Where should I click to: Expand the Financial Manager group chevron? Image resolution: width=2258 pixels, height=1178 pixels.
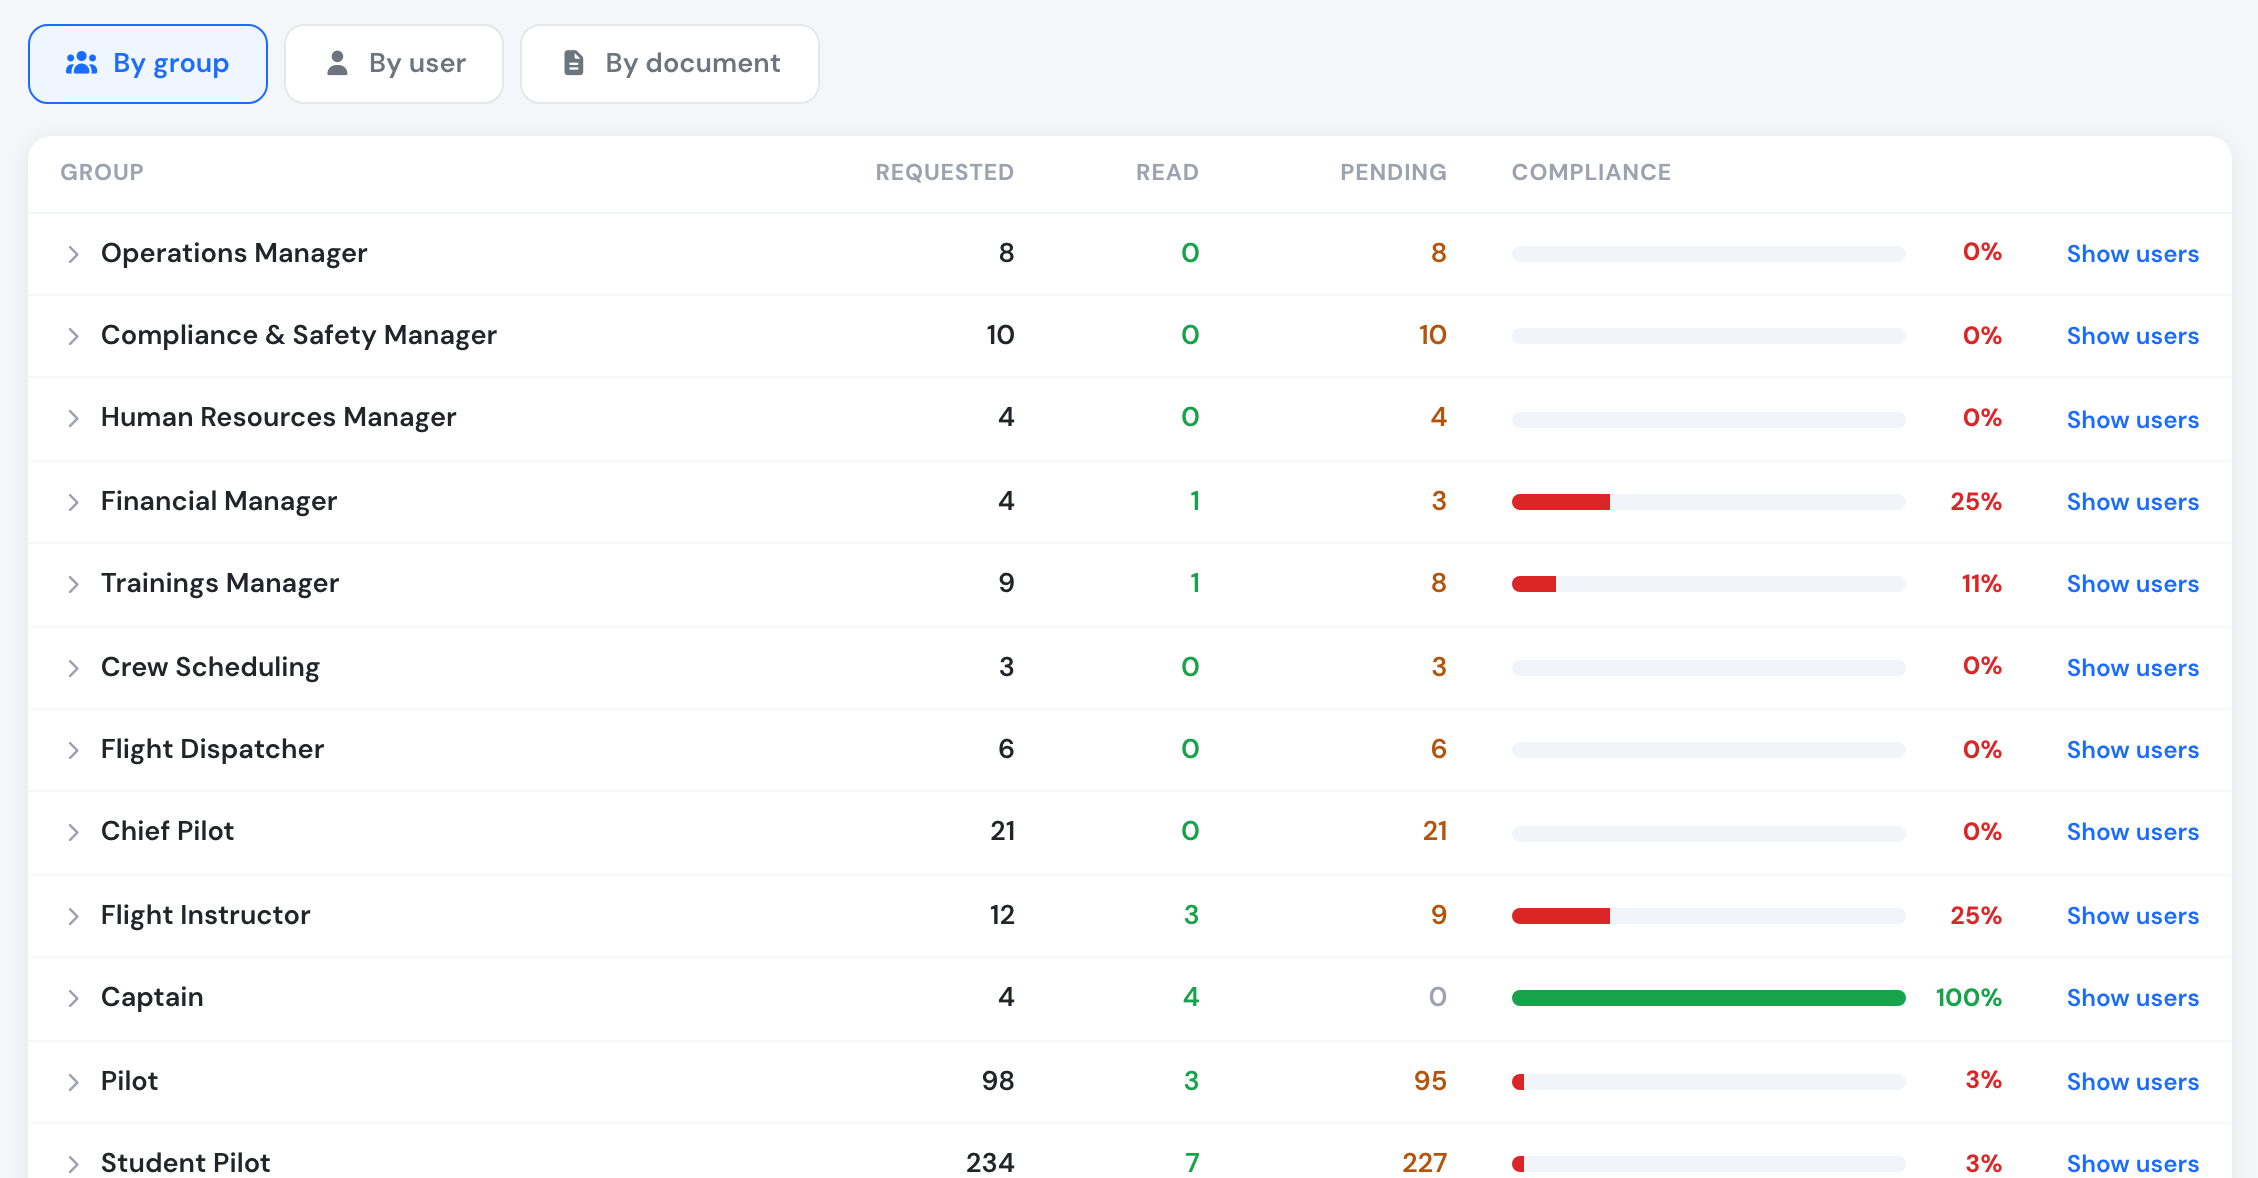tap(73, 502)
